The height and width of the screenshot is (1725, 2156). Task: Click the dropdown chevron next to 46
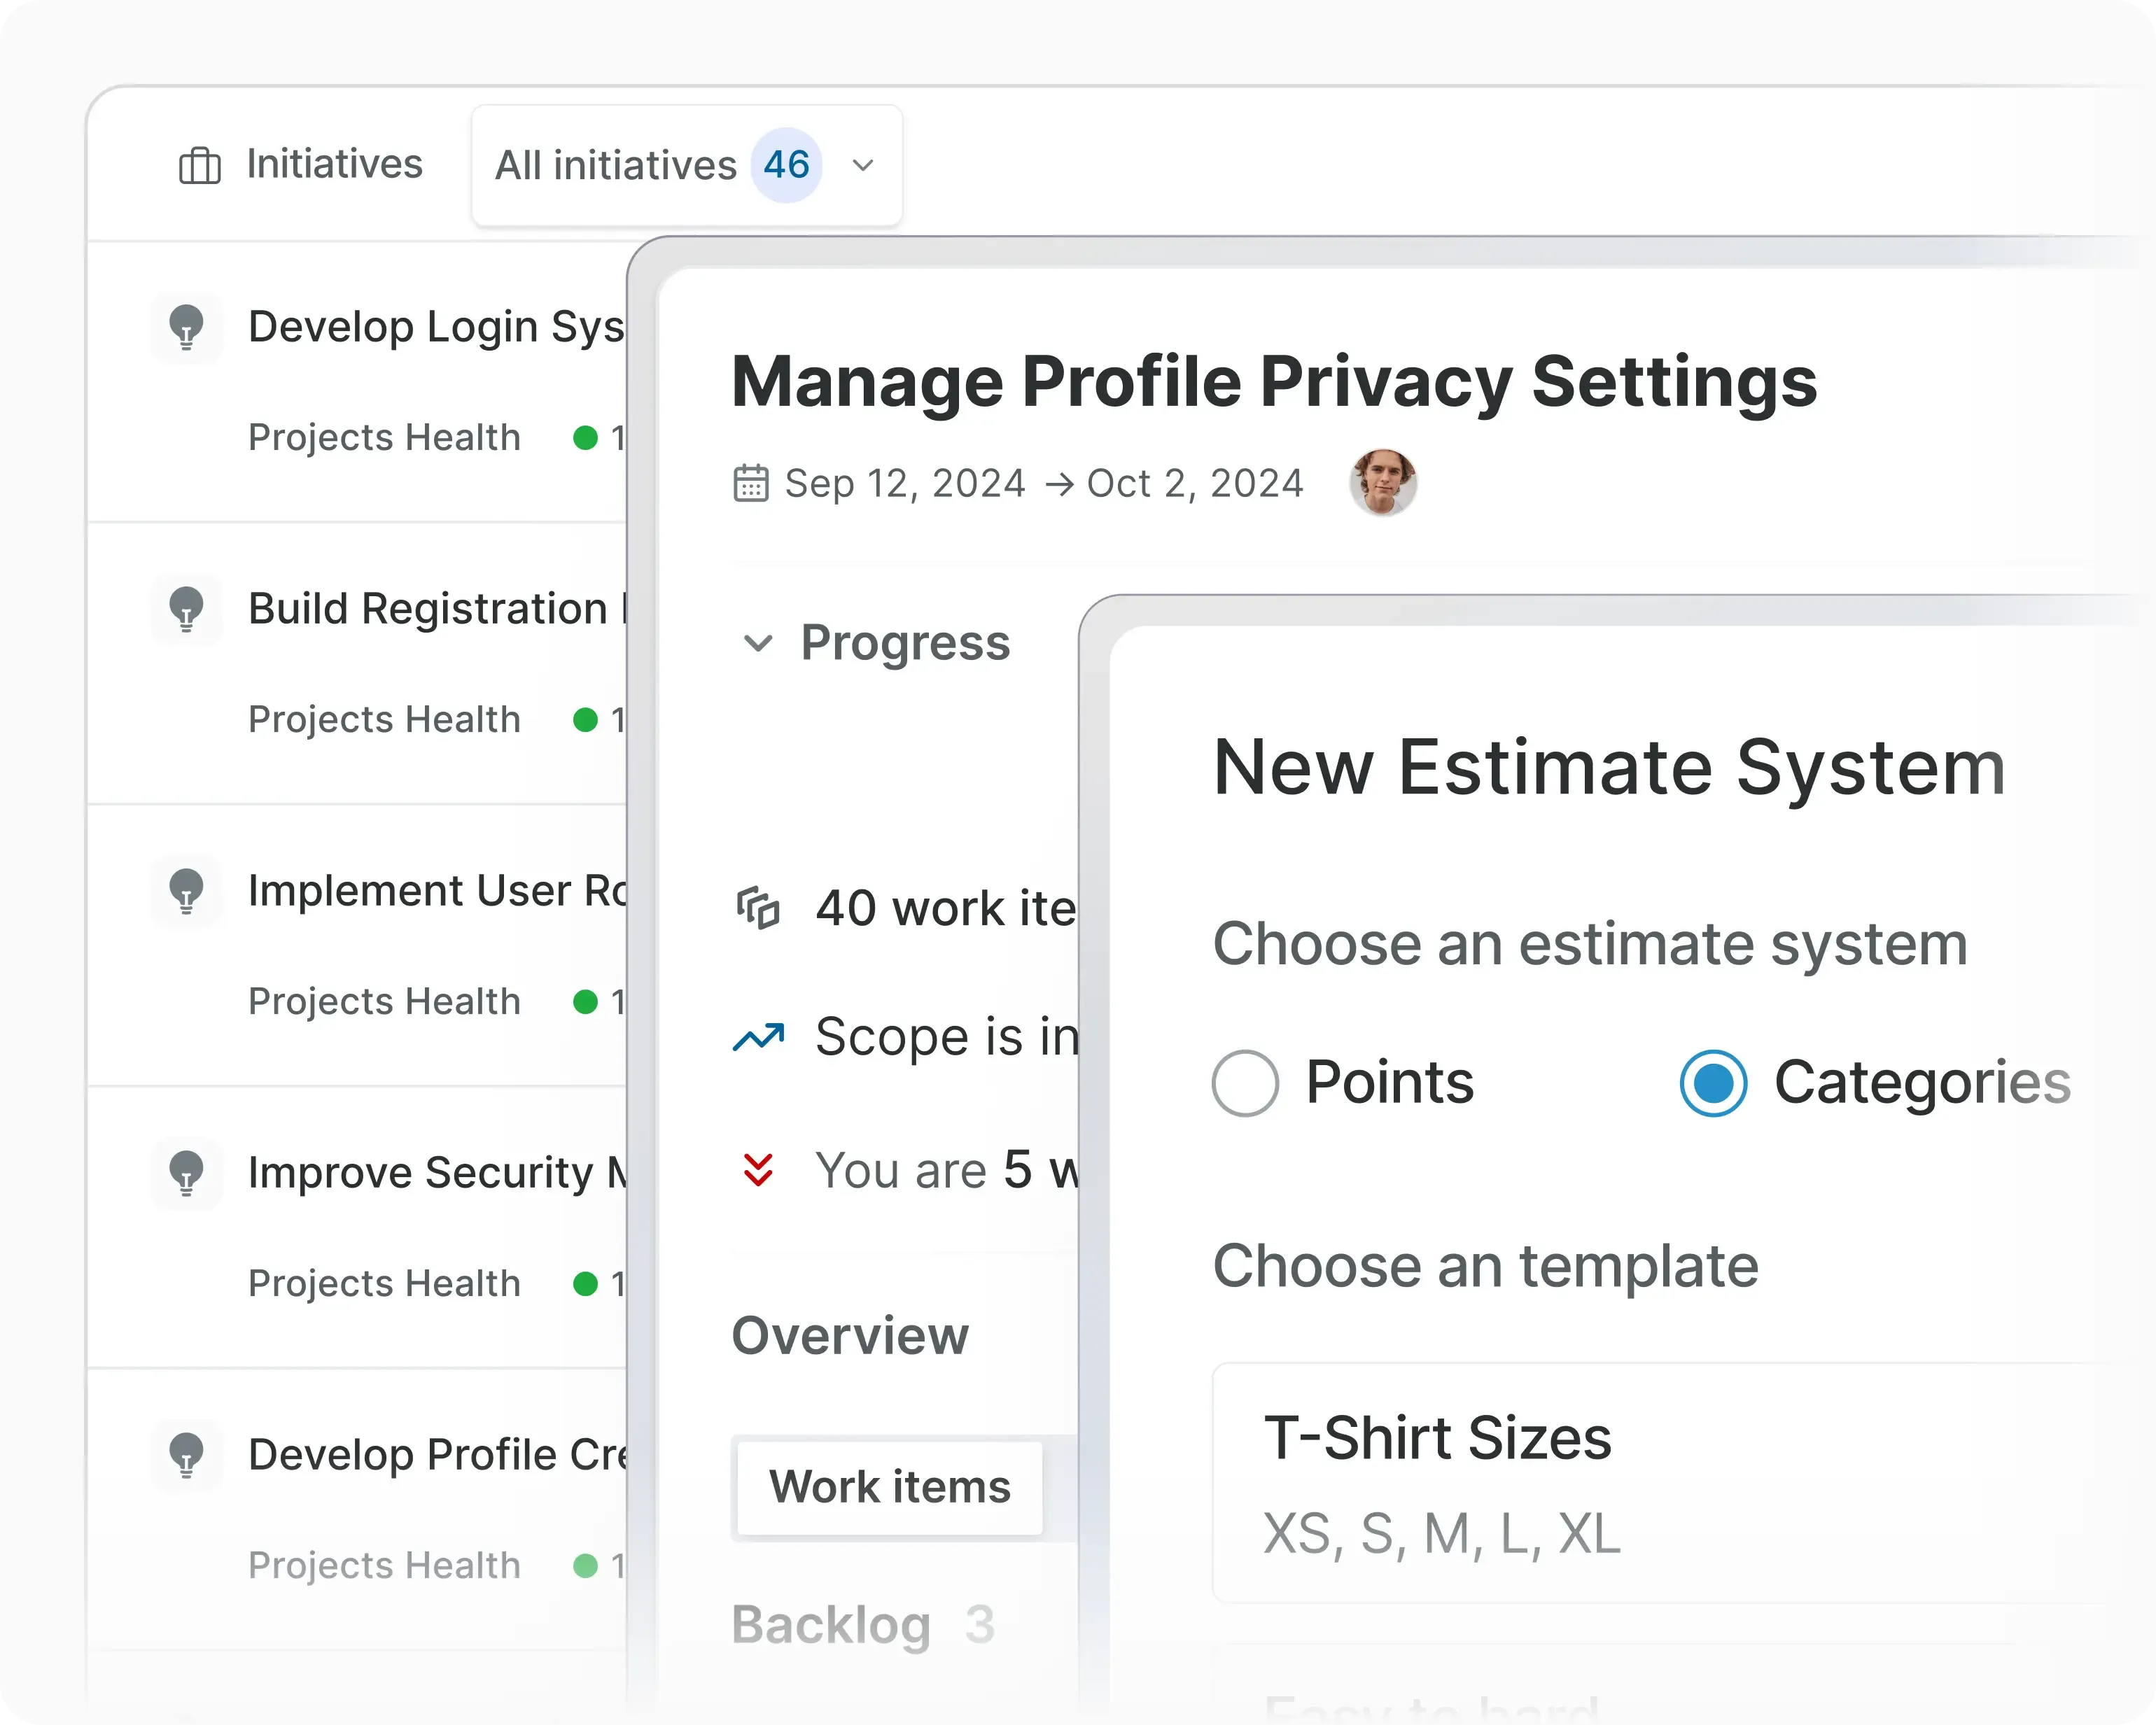tap(863, 165)
